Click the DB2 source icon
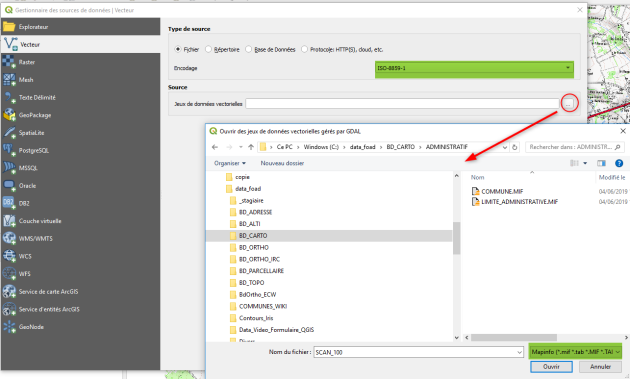The width and height of the screenshot is (630, 379). (x=9, y=203)
